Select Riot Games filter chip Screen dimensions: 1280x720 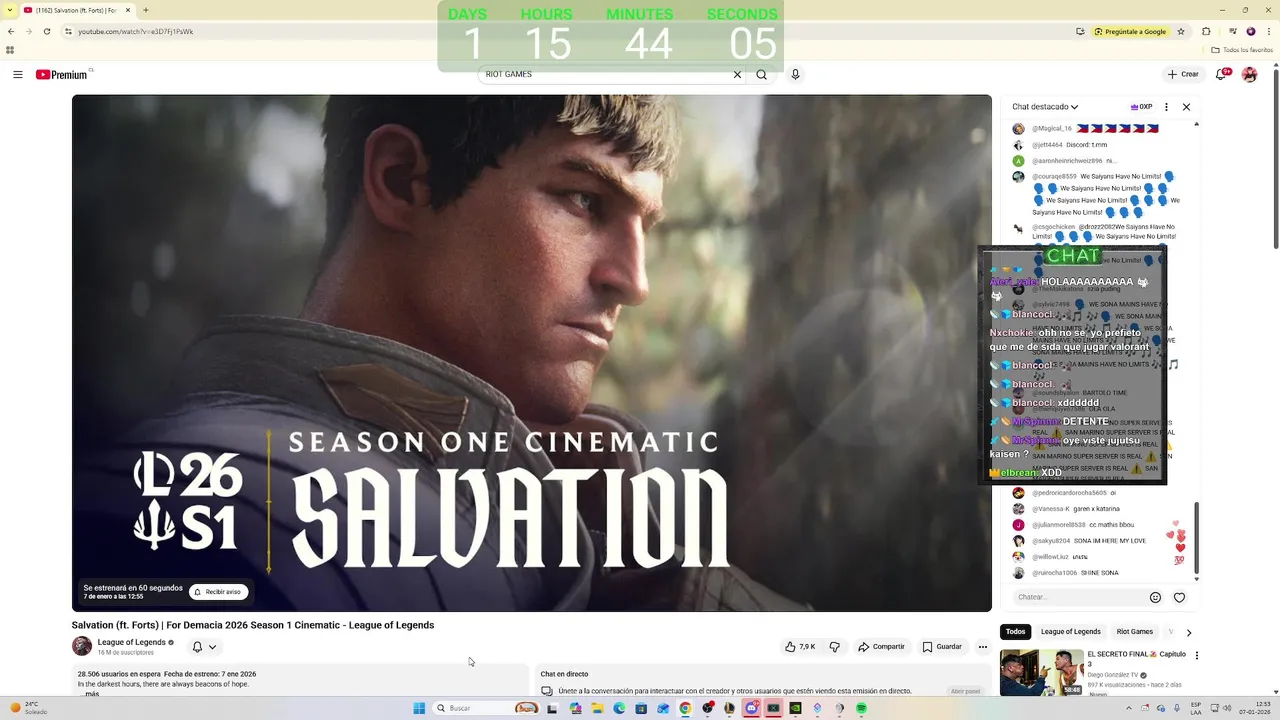coord(1135,632)
